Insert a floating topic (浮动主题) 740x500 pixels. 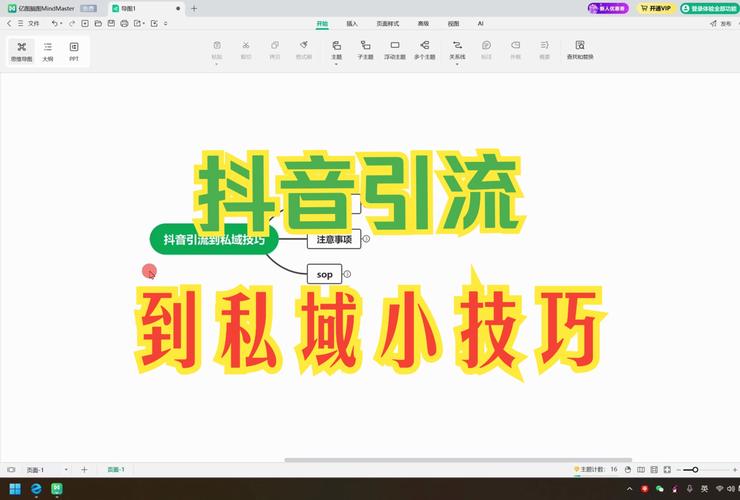coord(395,49)
